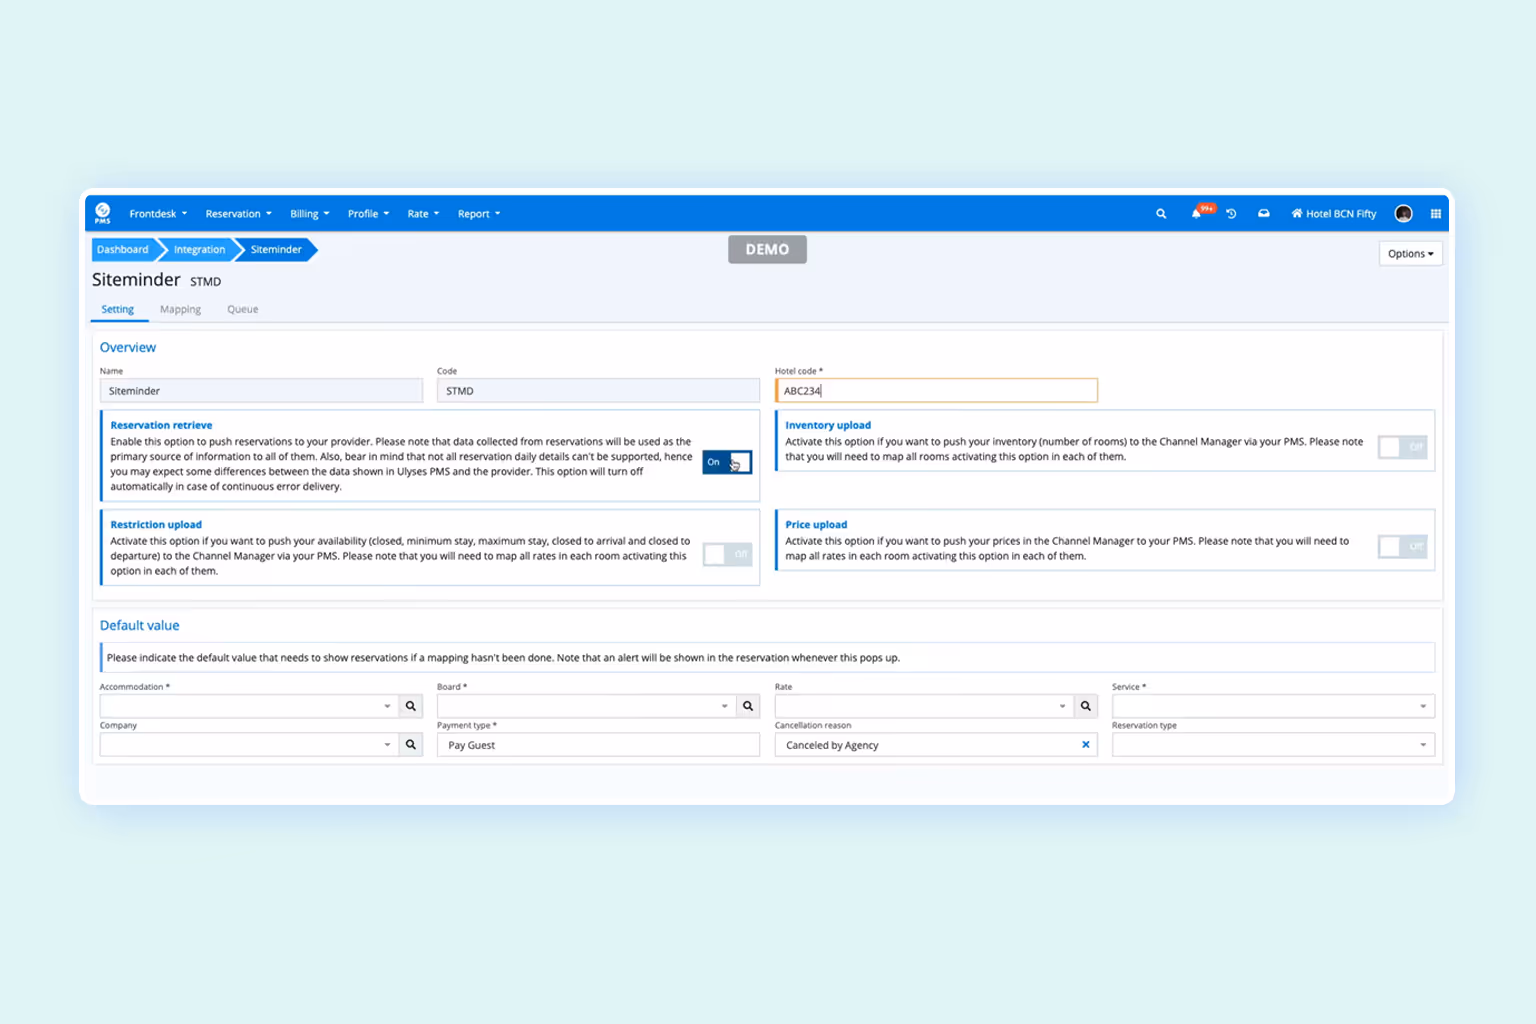This screenshot has width=1536, height=1024.
Task: Open the global search magnifier in the top bar
Action: [x=1161, y=214]
